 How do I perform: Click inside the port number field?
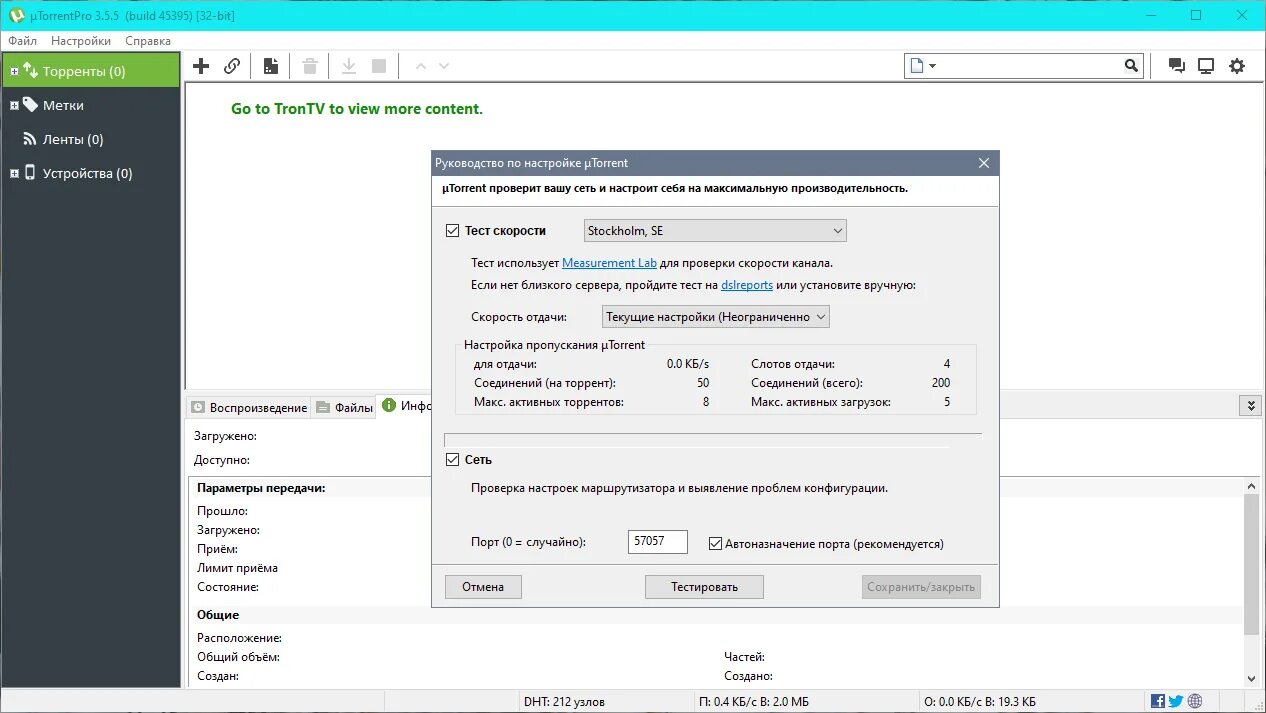[x=656, y=541]
